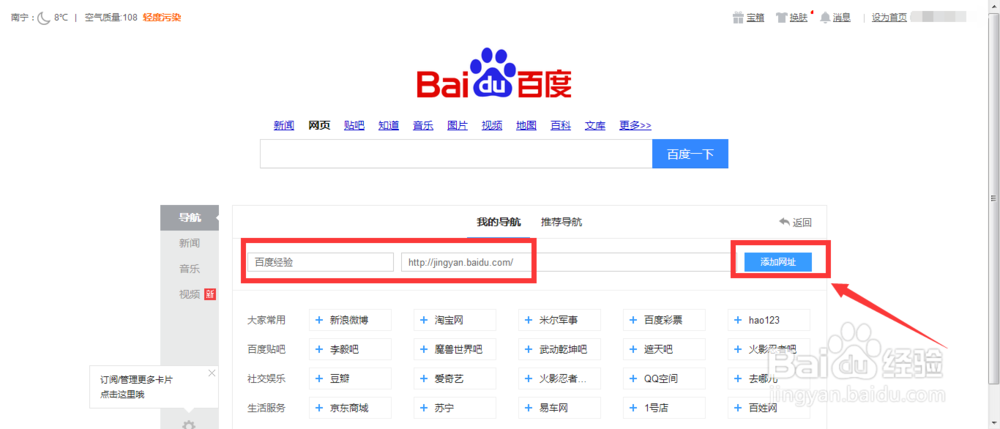
Task: Add 易车网 with its plus icon
Action: tap(528, 408)
